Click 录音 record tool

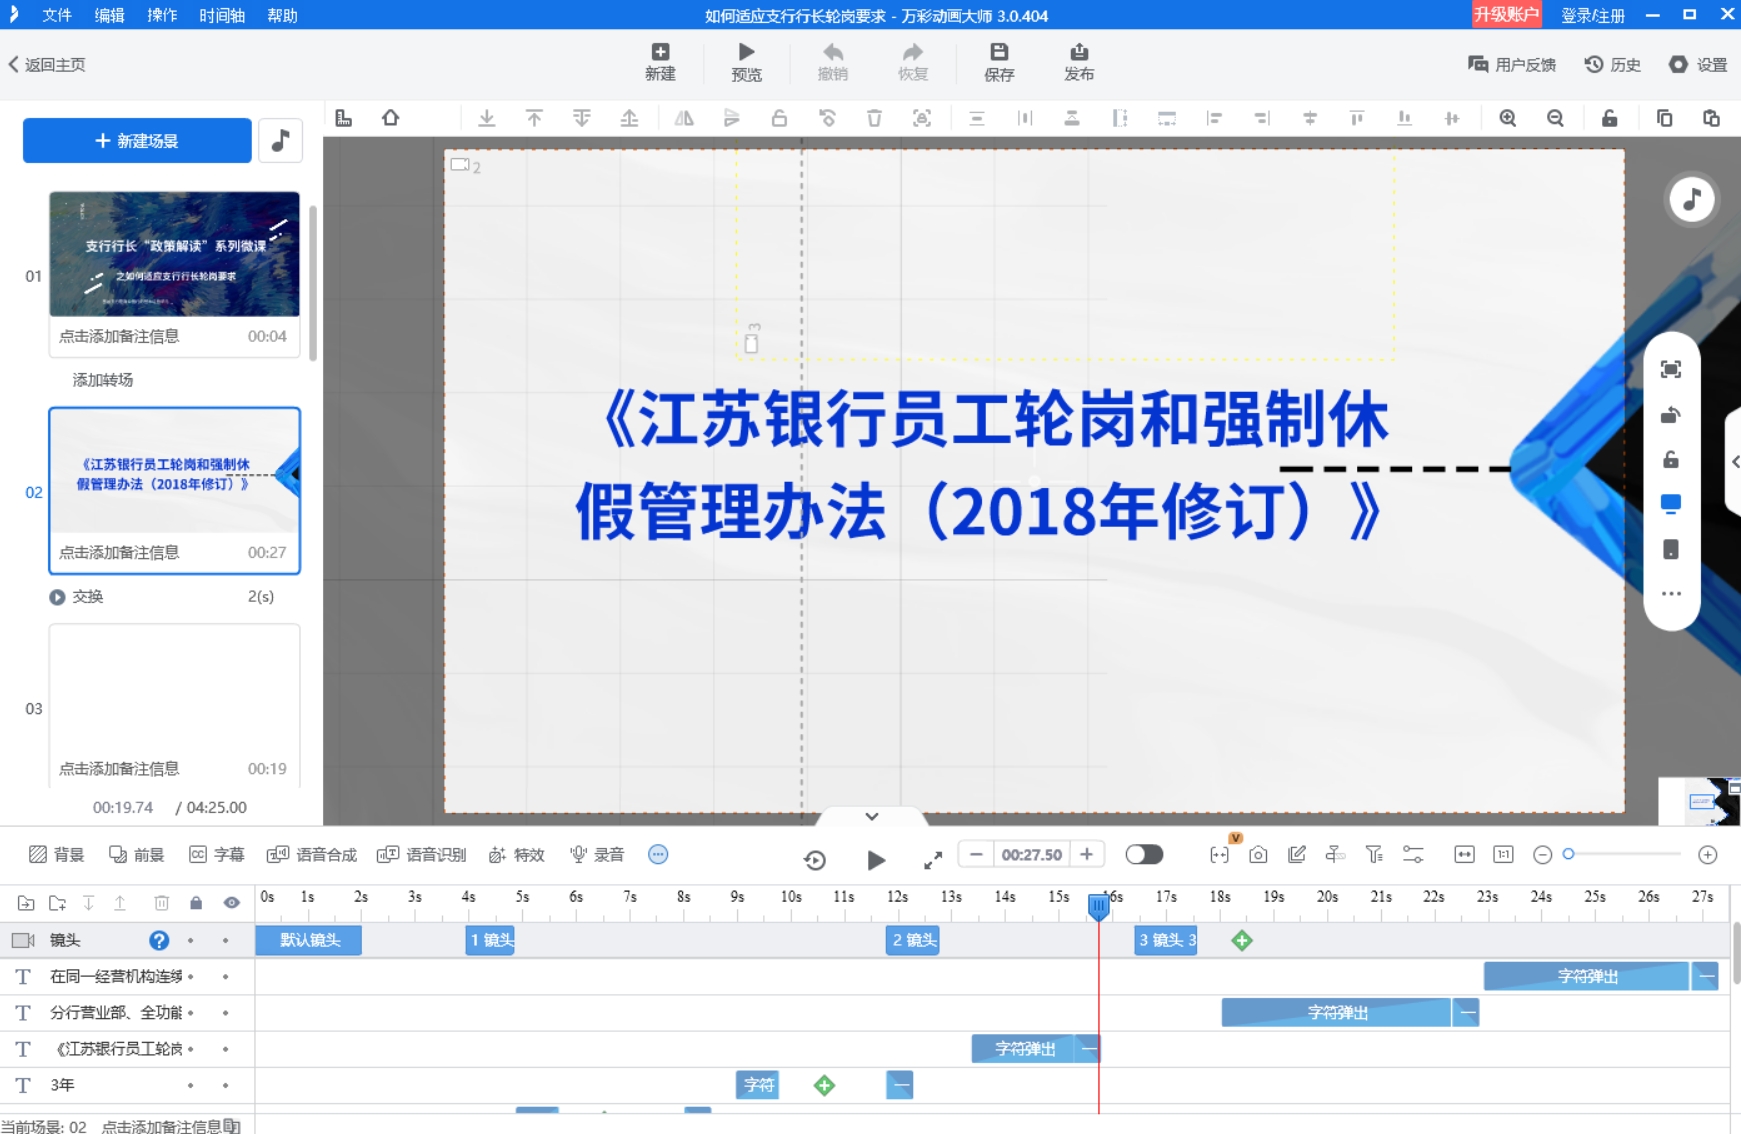pyautogui.click(x=597, y=855)
